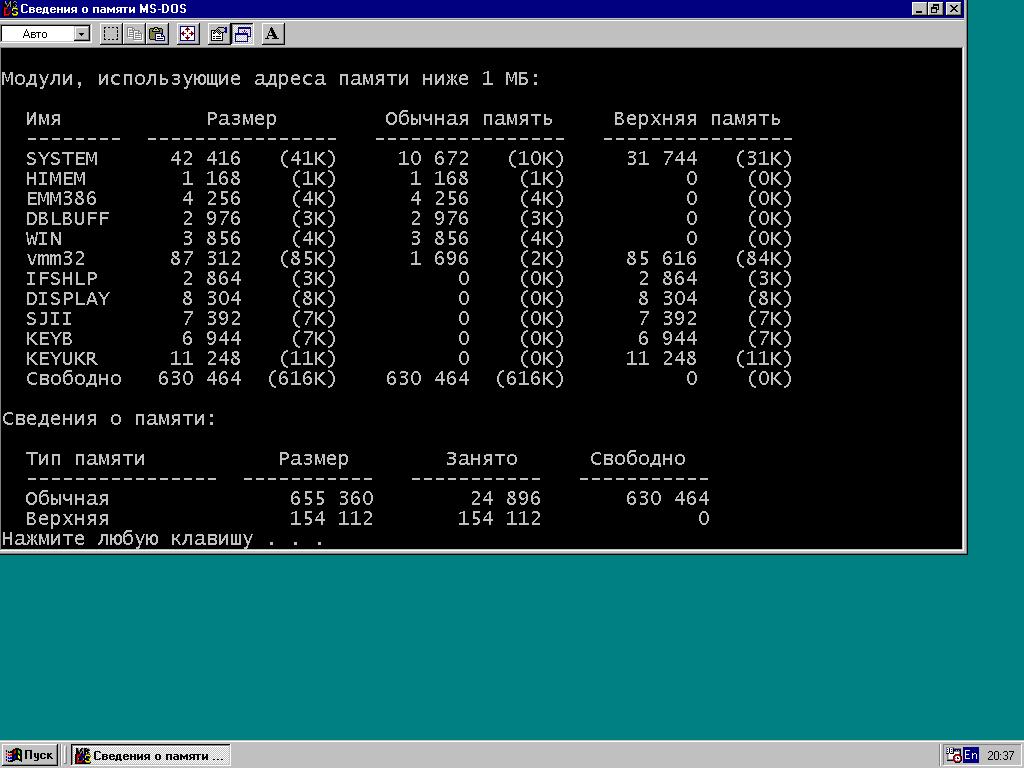The image size is (1024, 768).
Task: Click the system tray clock showing 20:37
Action: tap(1000, 756)
